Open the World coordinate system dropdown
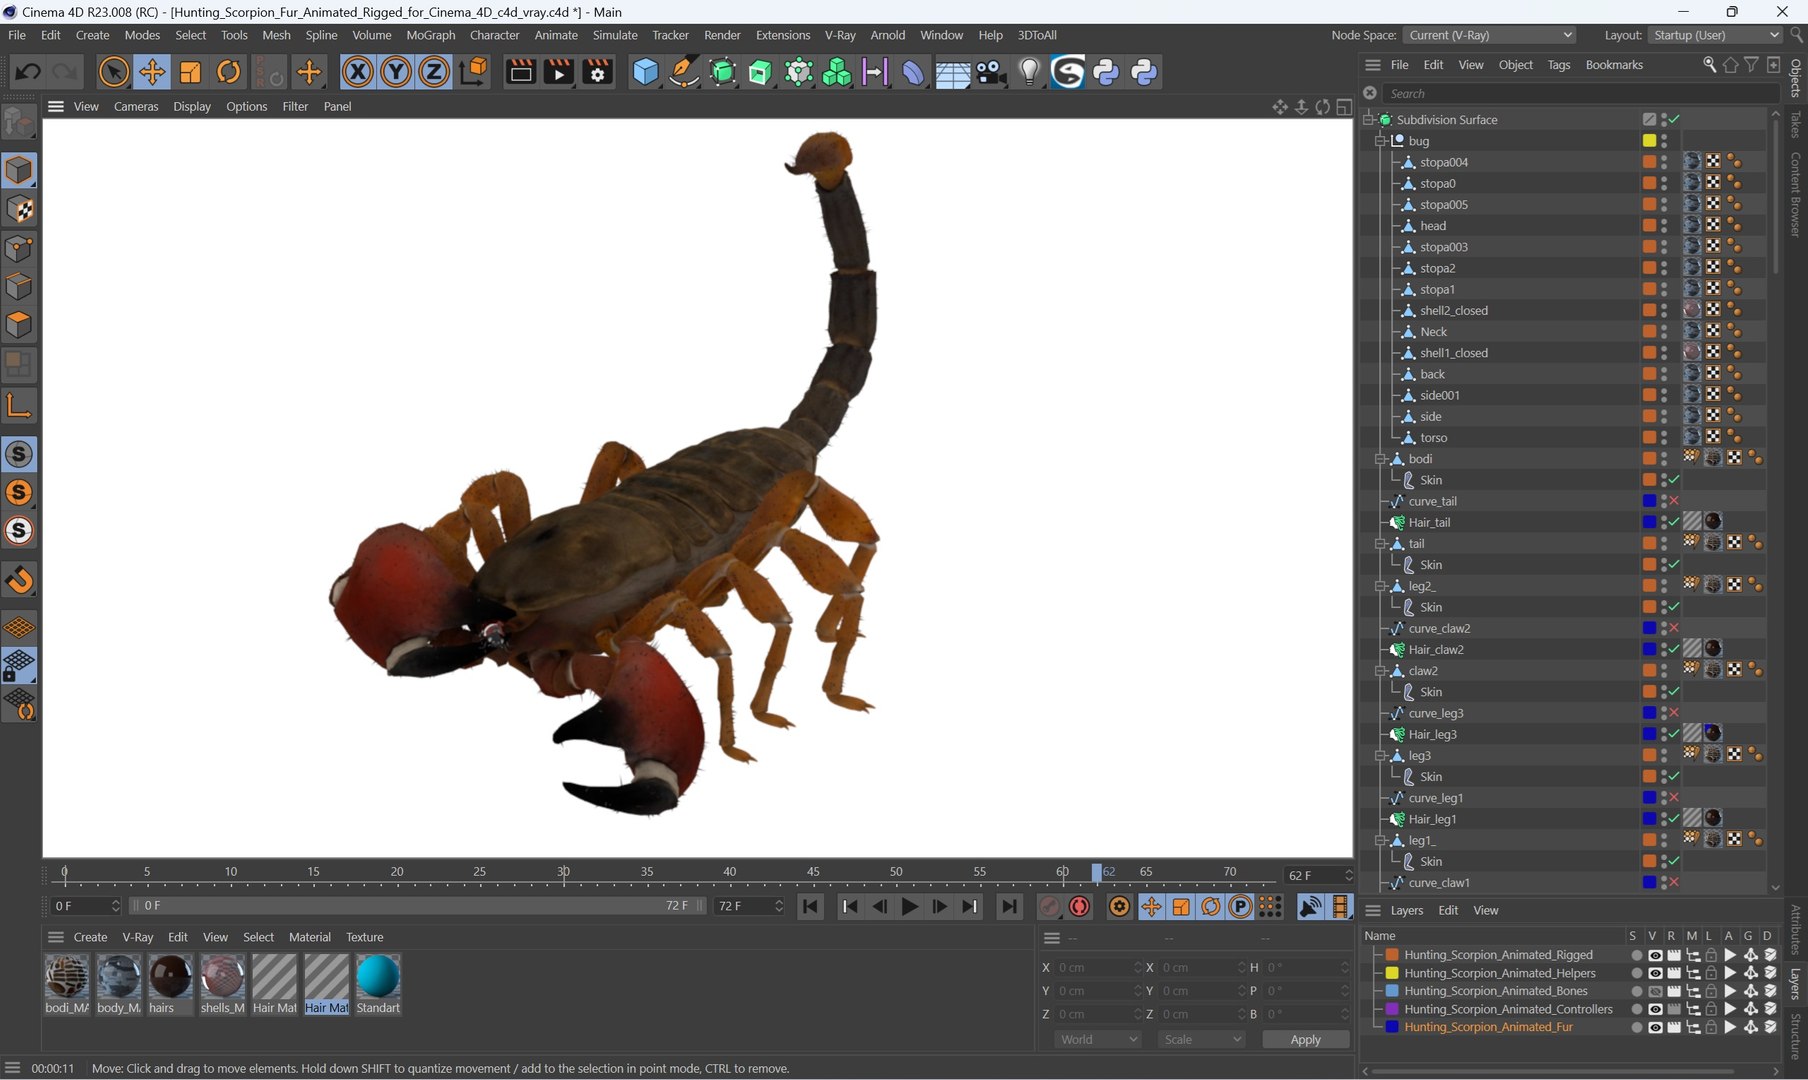Screen dimensions: 1808x1080 [1098, 1039]
